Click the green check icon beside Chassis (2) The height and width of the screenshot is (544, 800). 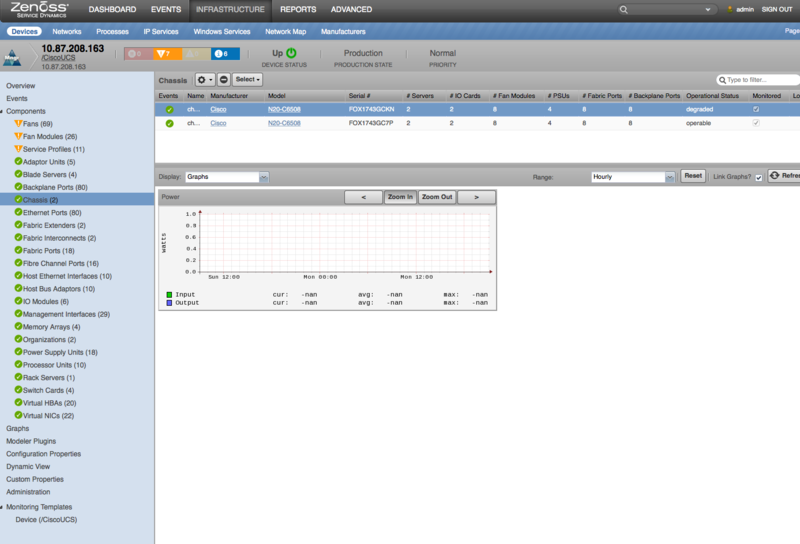point(18,200)
